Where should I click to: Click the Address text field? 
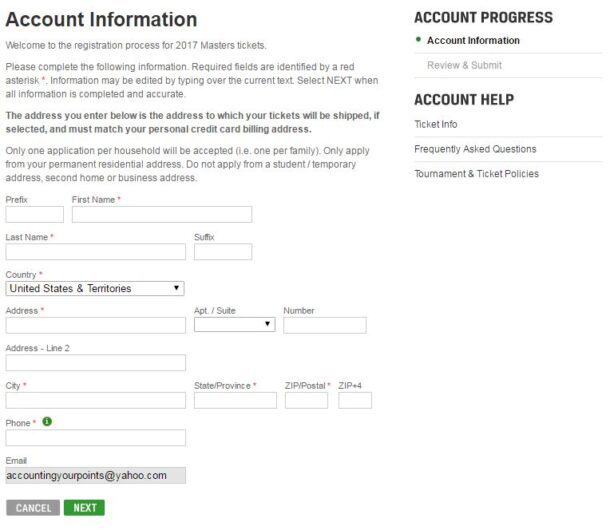pyautogui.click(x=95, y=325)
